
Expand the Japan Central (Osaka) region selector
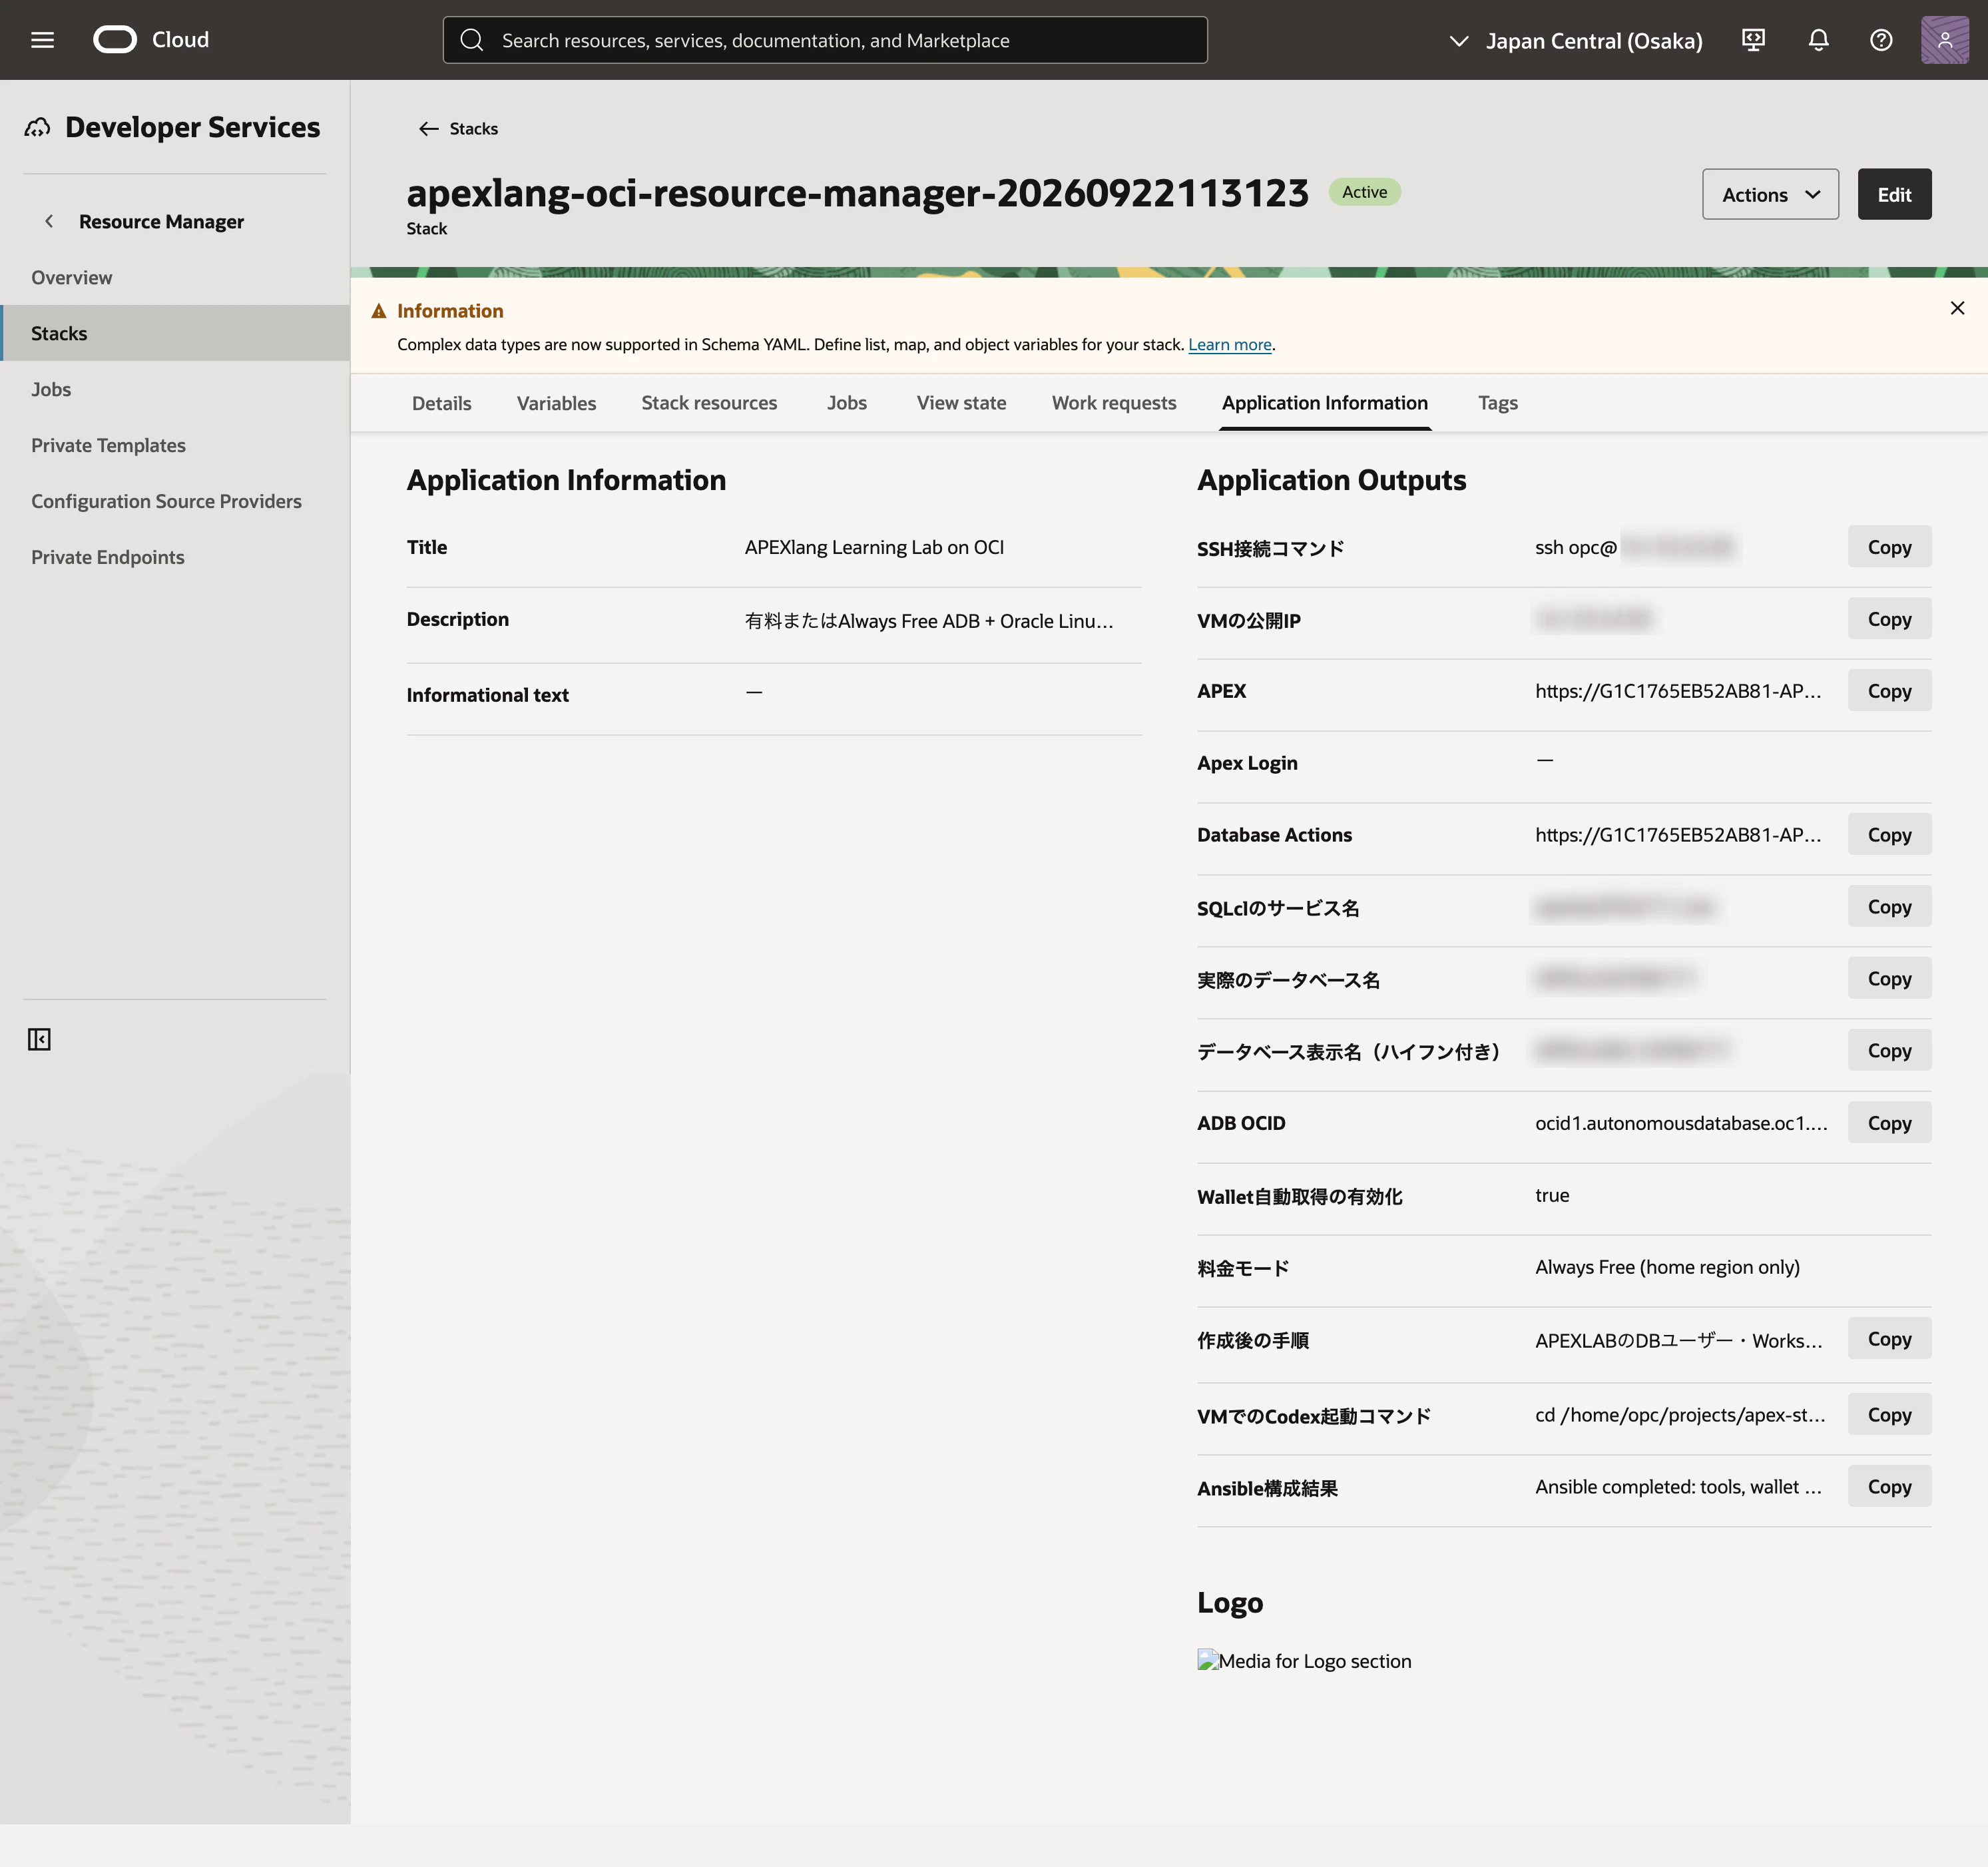[x=1576, y=41]
